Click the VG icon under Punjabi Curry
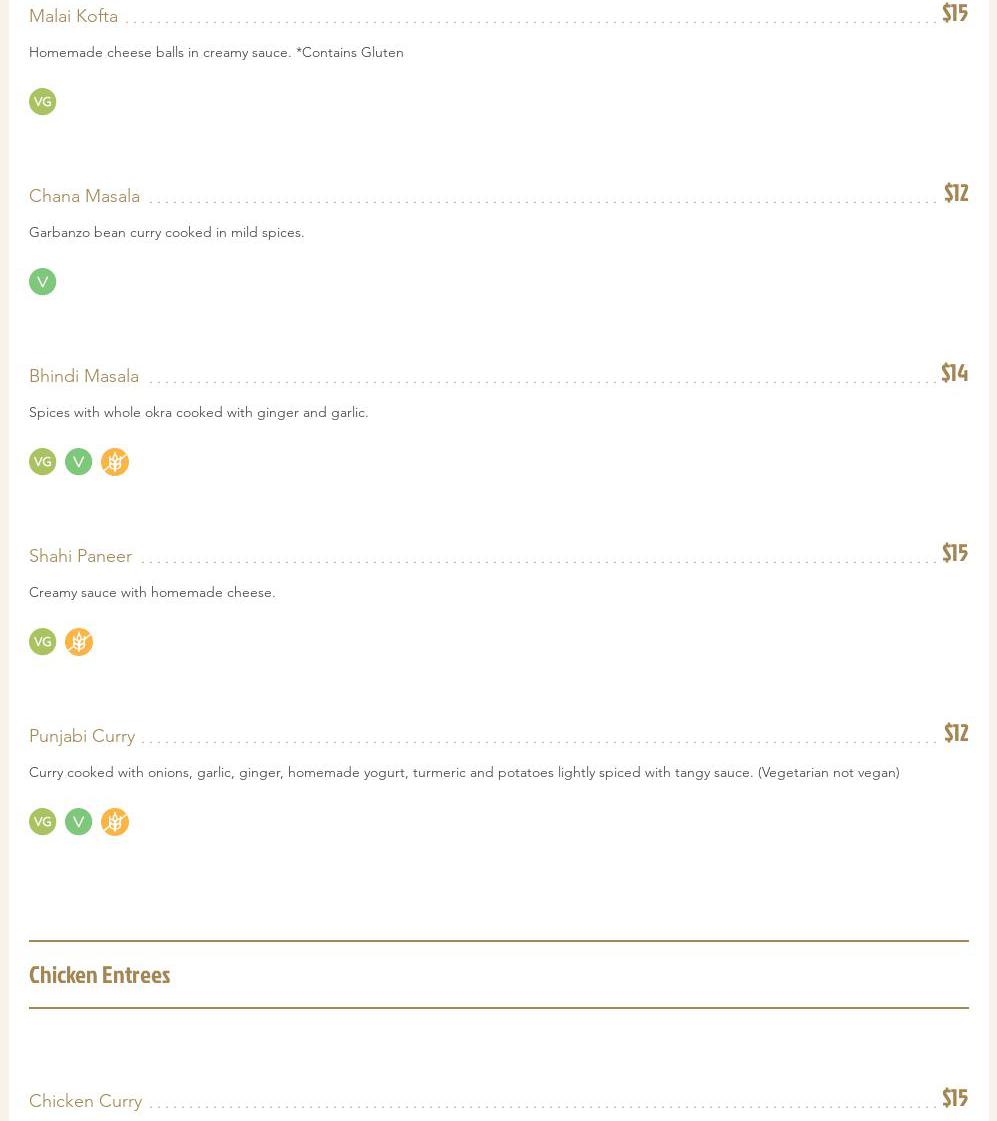This screenshot has width=997, height=1121. (x=42, y=822)
